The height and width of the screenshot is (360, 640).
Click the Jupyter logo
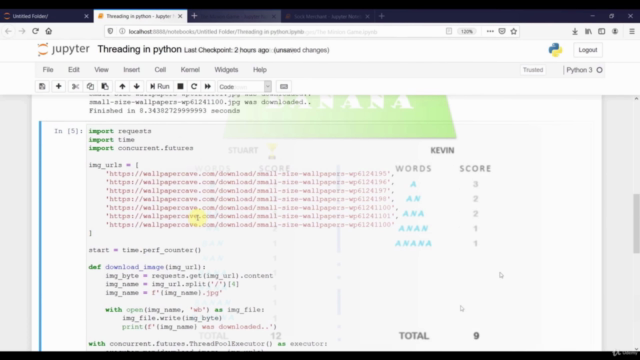[63, 49]
